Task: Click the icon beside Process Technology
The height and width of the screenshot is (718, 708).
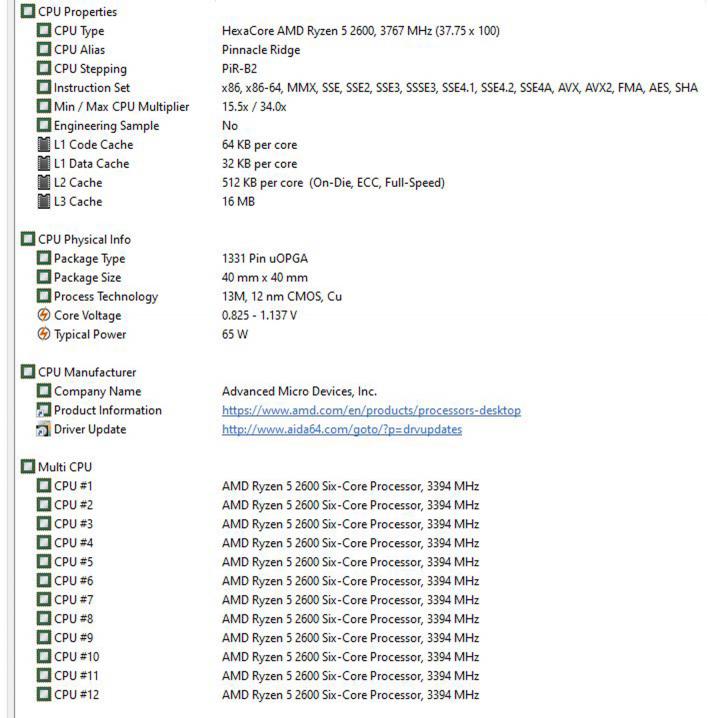Action: [44, 296]
